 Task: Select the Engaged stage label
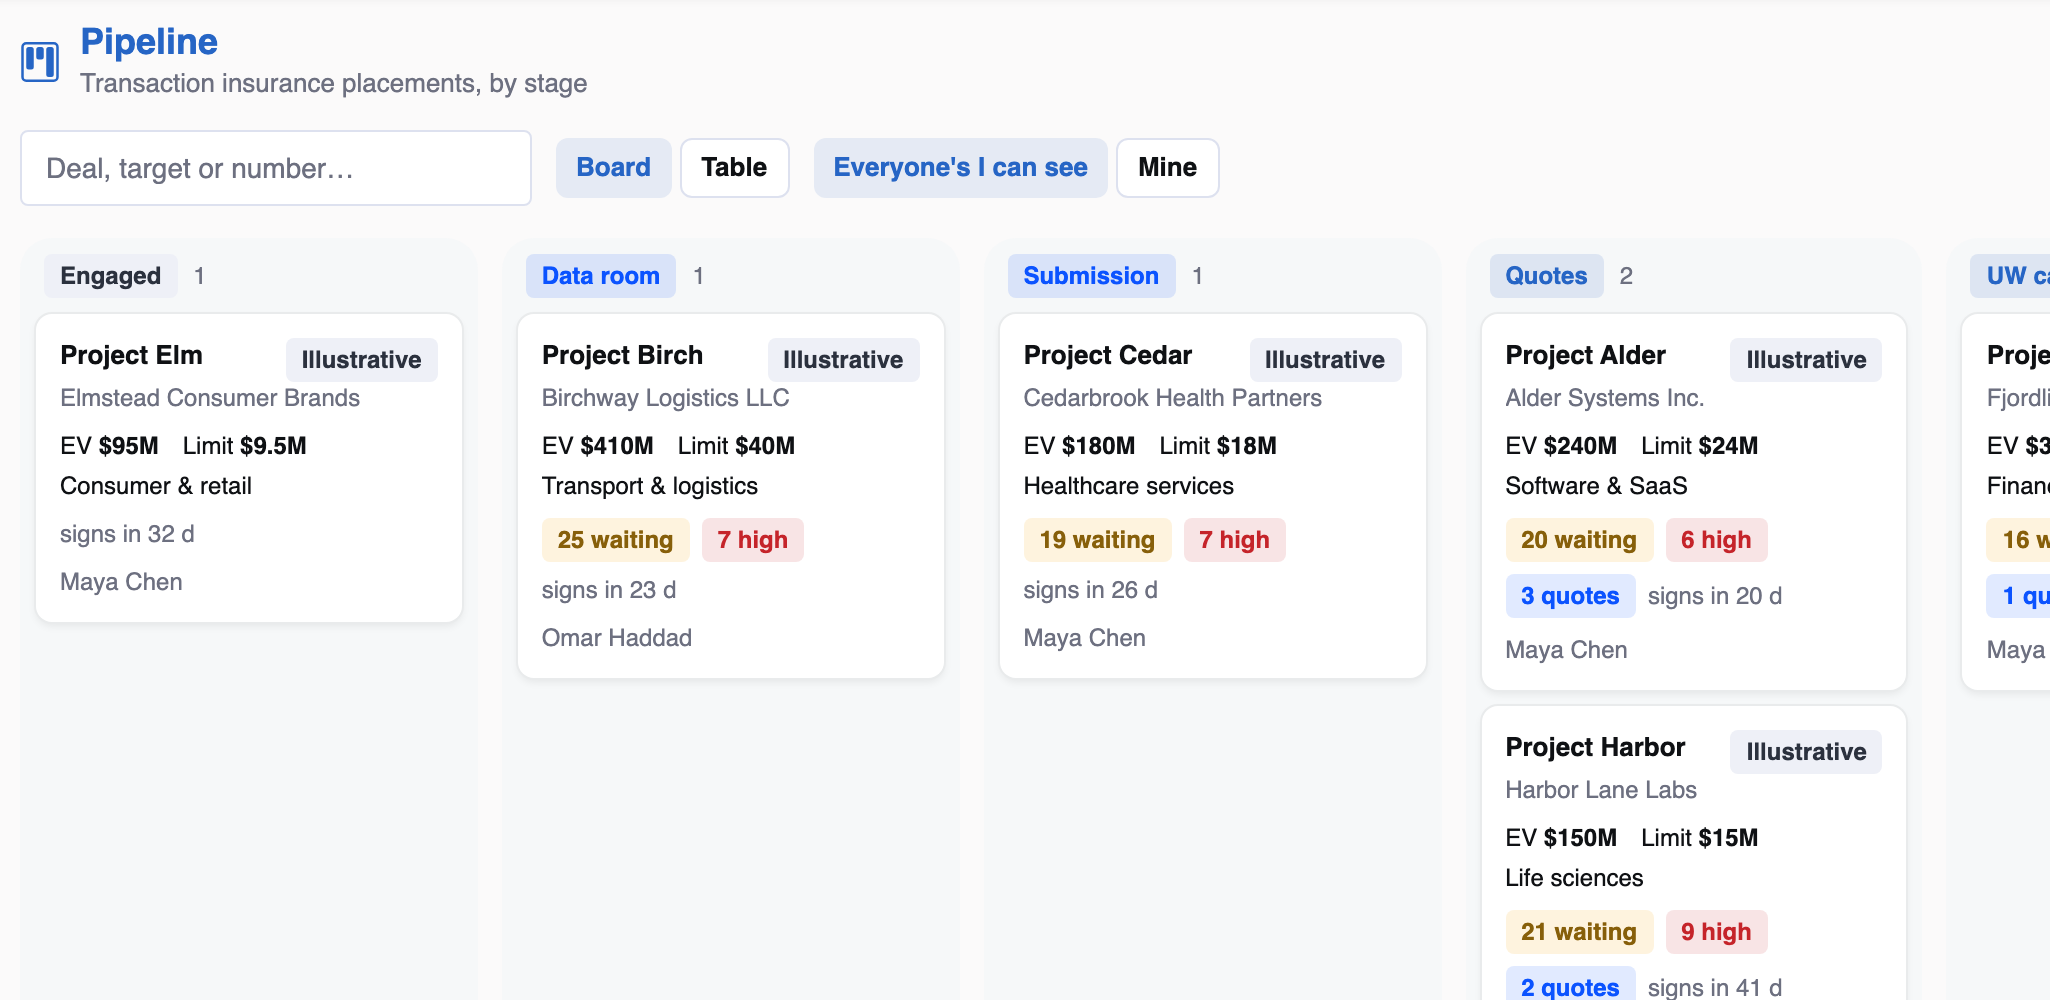111,276
